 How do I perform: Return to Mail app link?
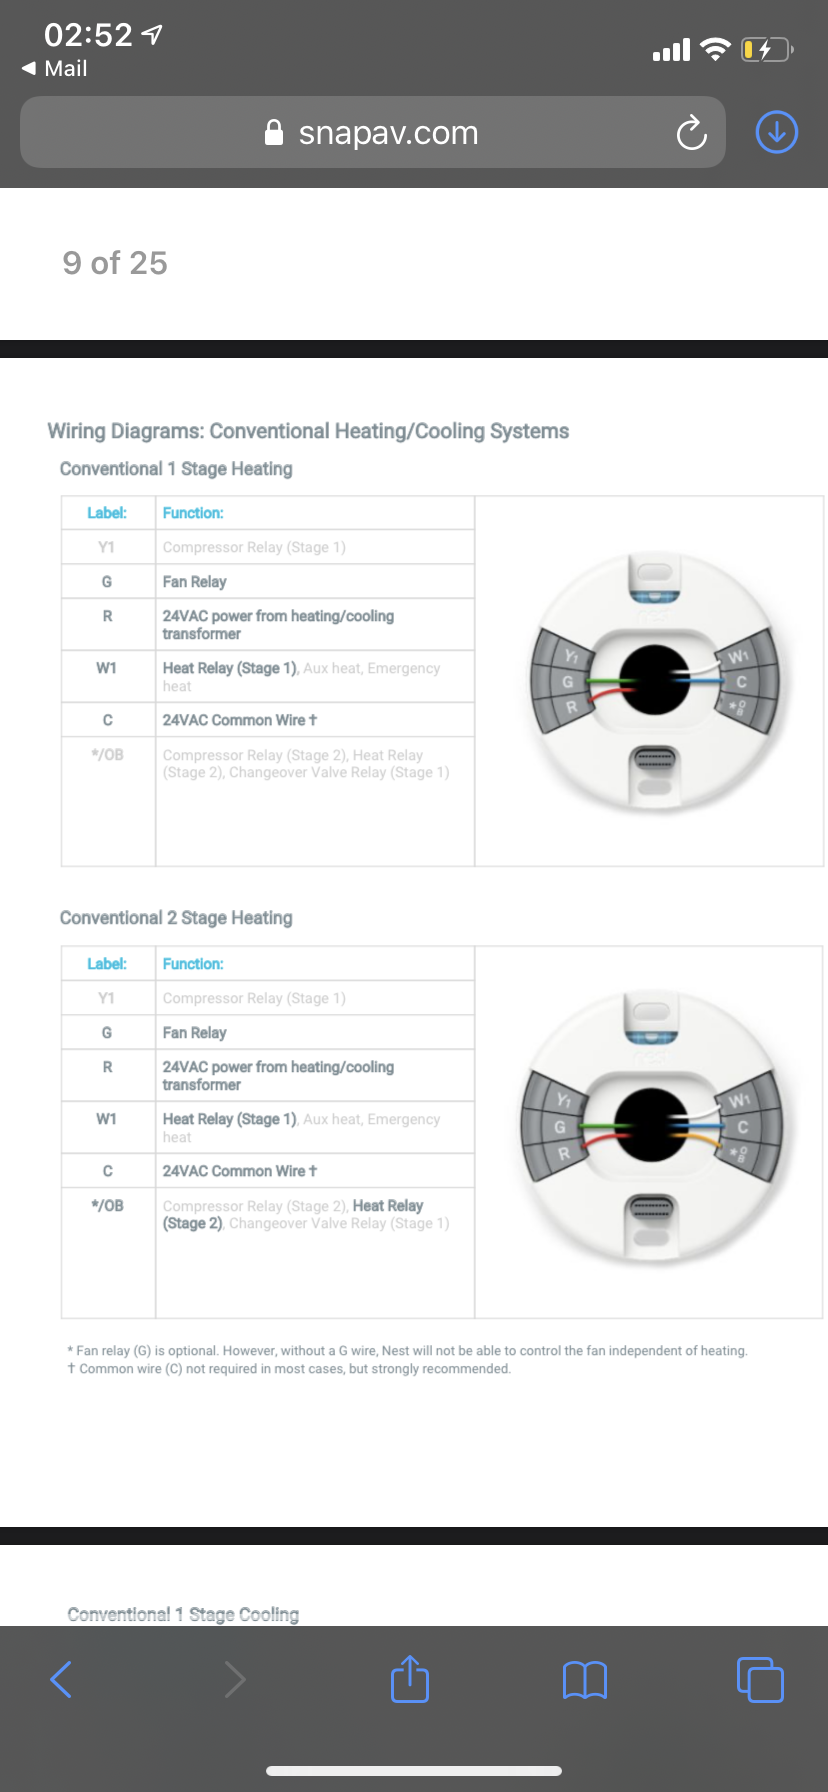click(x=55, y=68)
